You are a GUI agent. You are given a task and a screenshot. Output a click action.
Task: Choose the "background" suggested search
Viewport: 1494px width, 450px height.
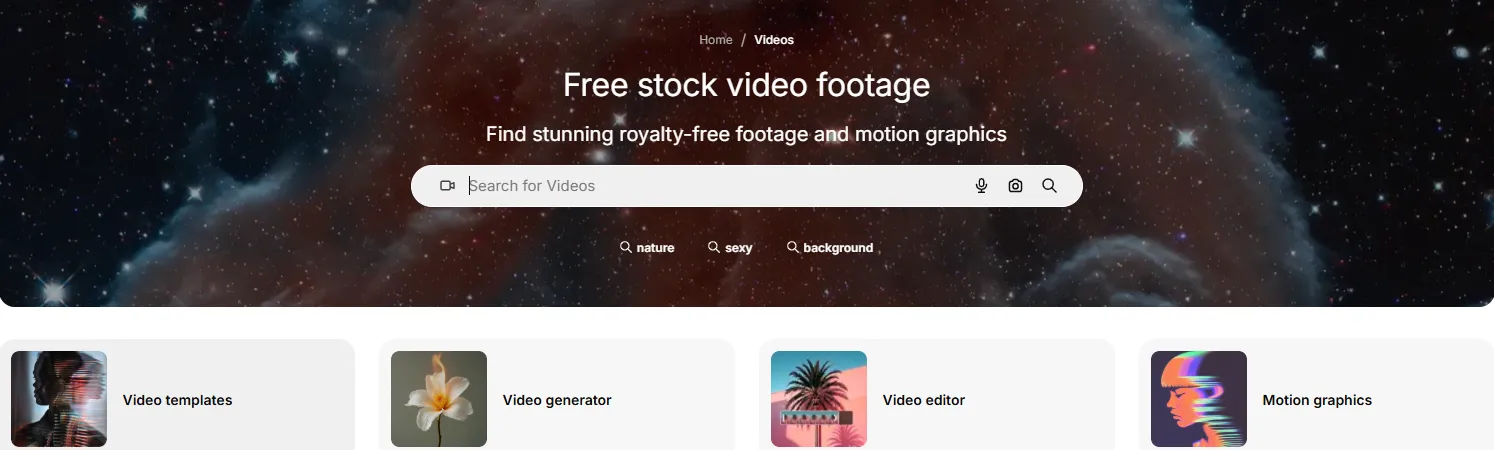[838, 248]
